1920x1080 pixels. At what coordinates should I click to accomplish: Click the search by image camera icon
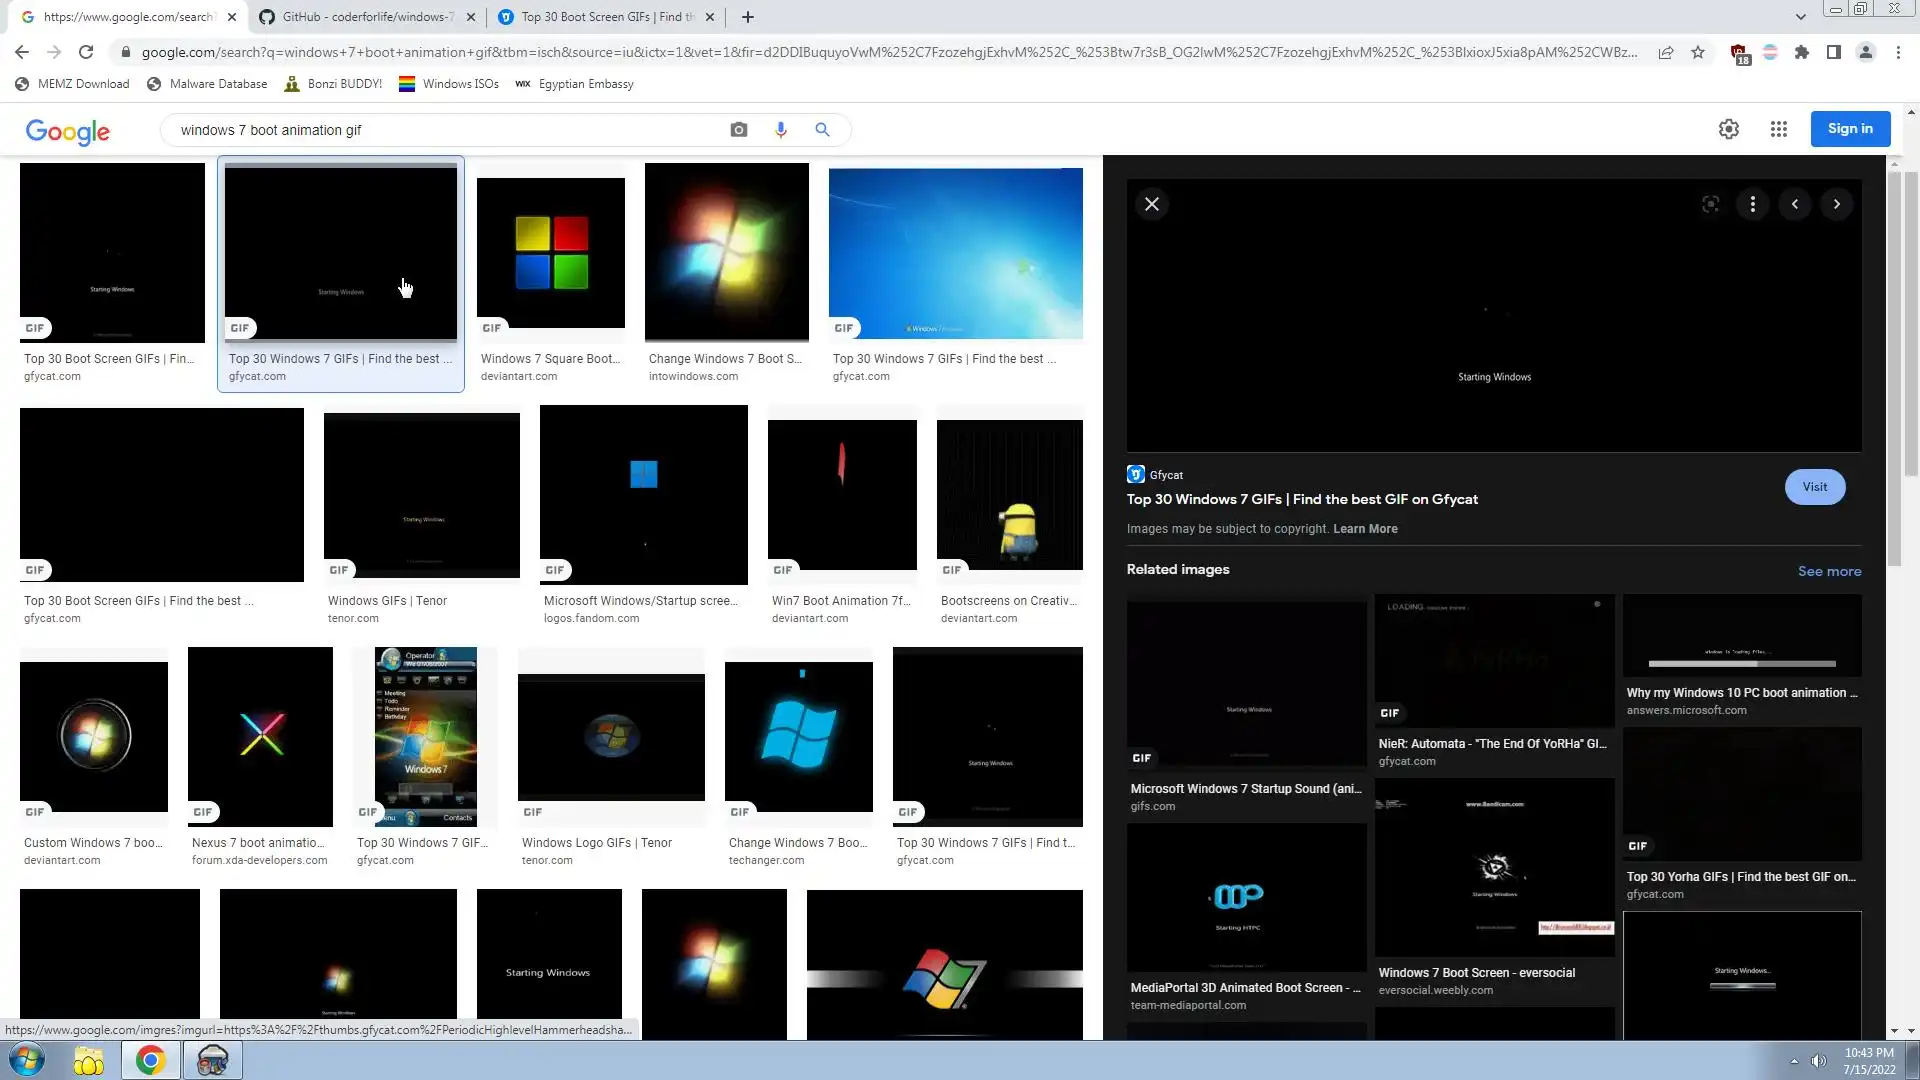point(738,130)
